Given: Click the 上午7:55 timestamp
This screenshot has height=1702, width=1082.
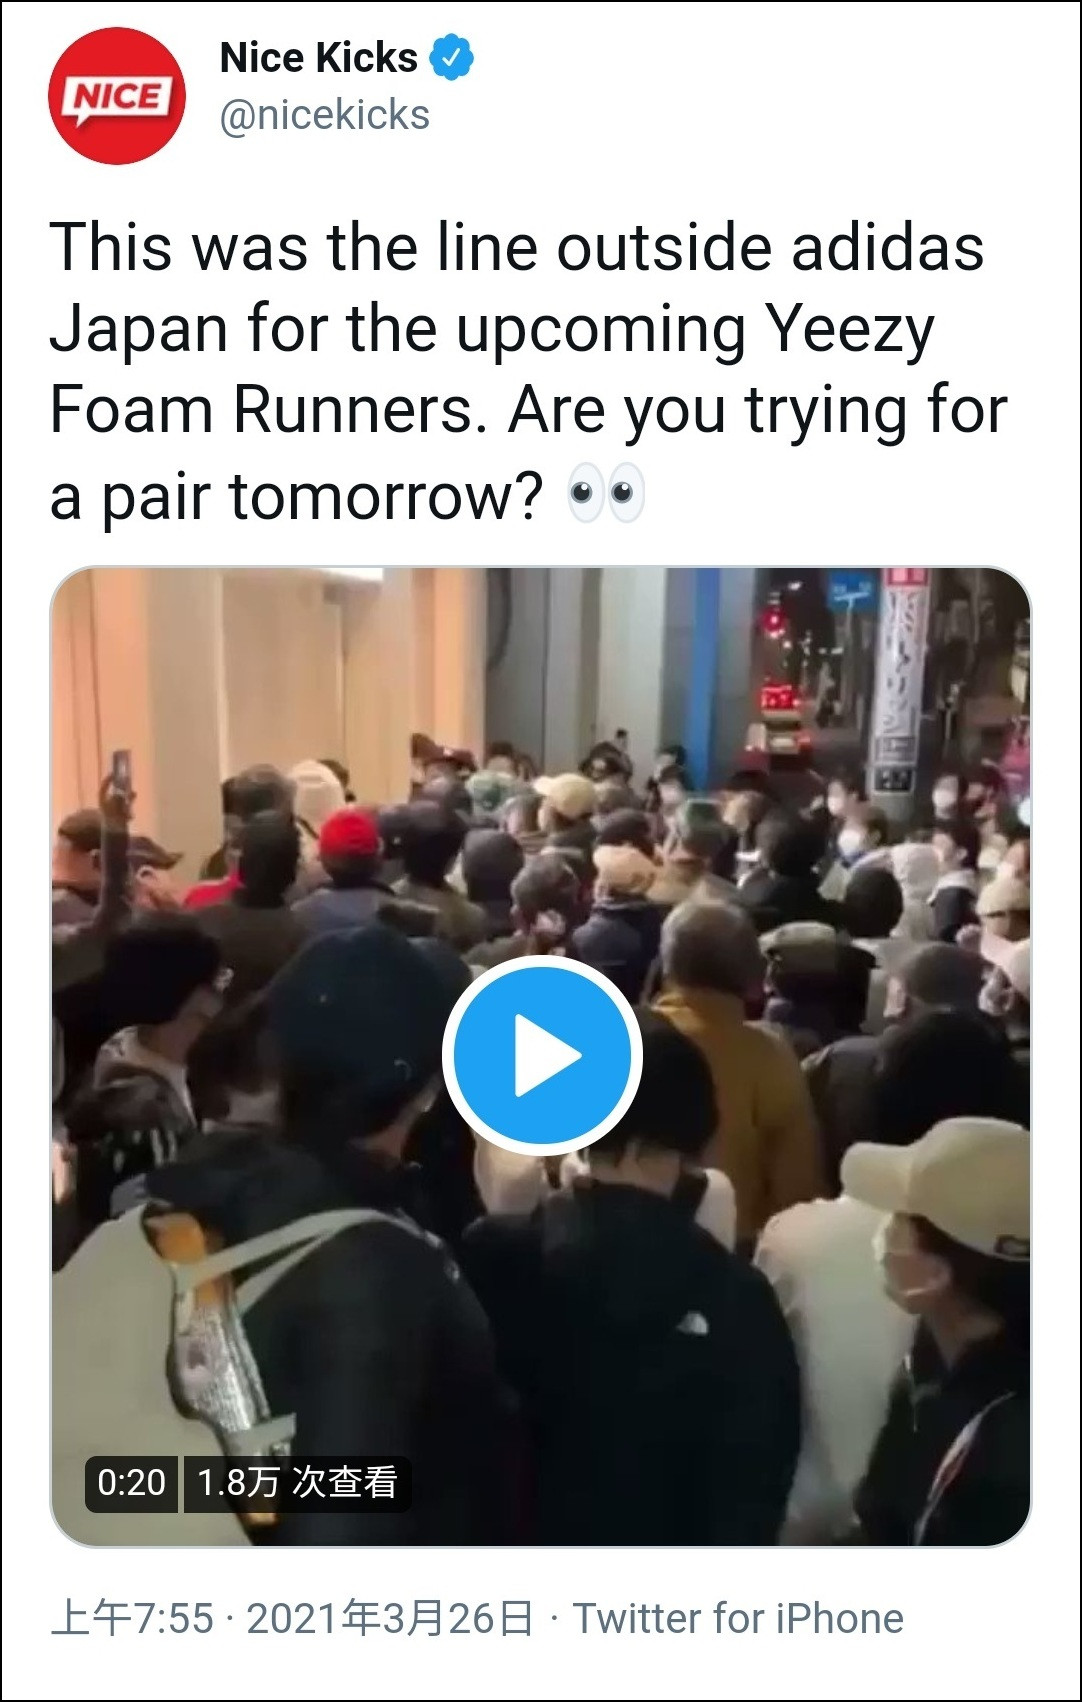Looking at the screenshot, I should click(132, 1618).
